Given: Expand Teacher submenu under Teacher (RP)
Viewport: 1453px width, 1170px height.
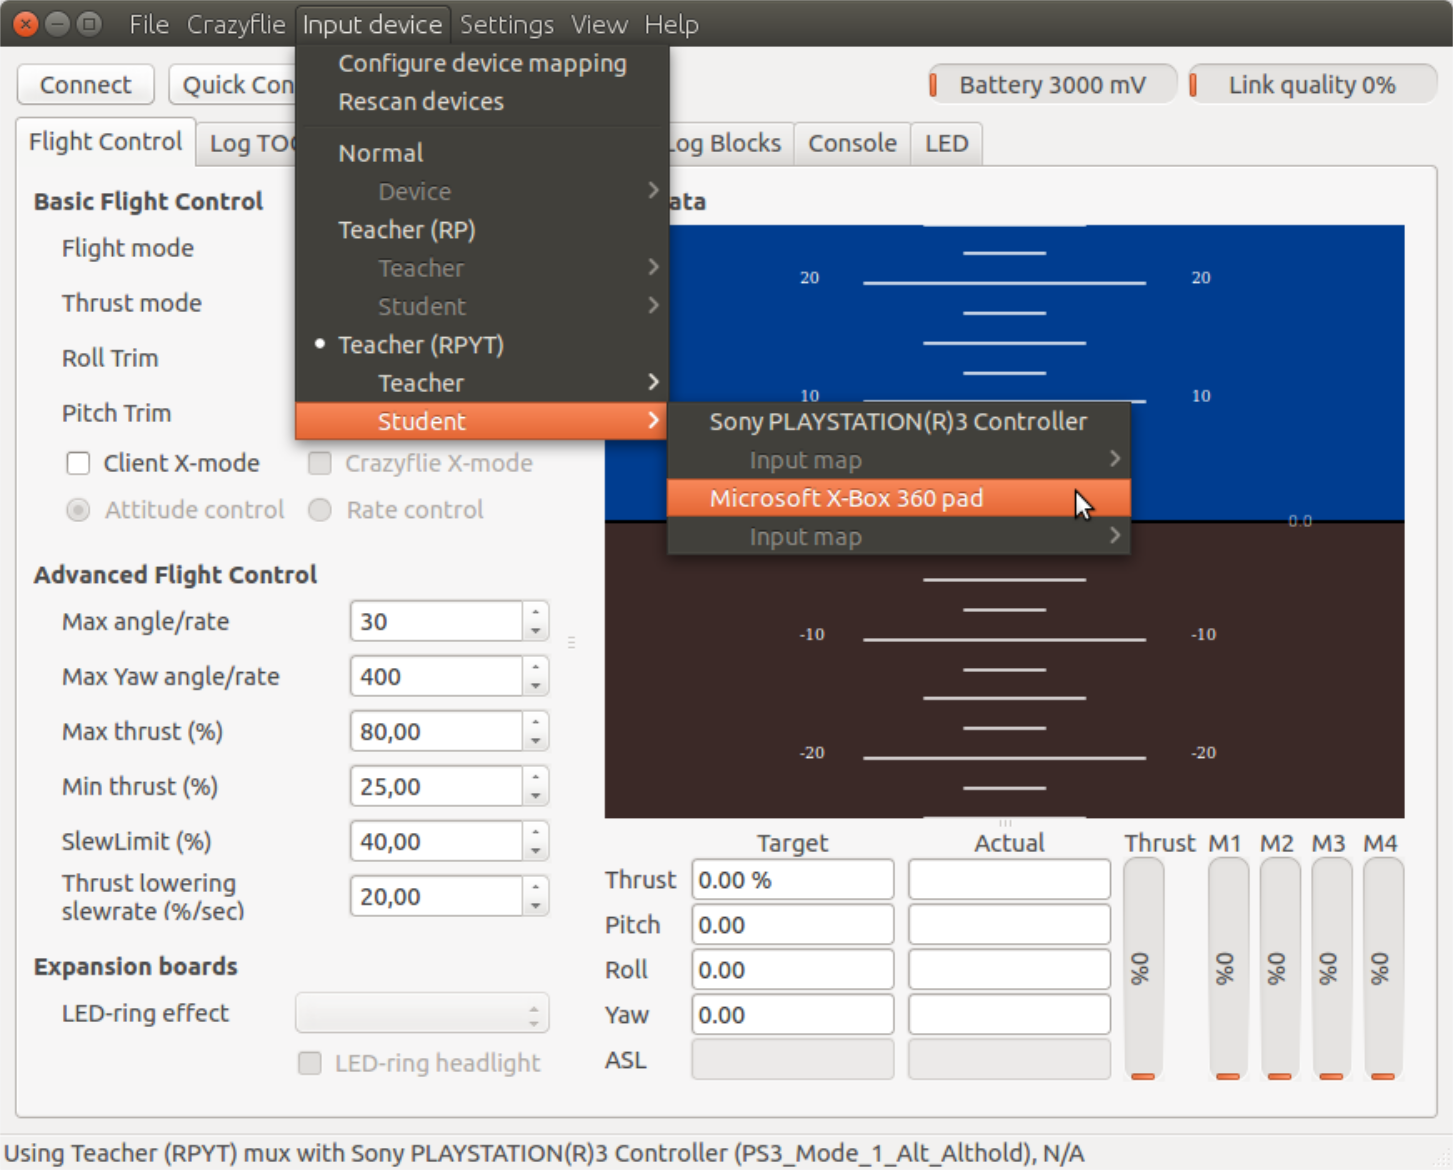Looking at the screenshot, I should (x=482, y=268).
